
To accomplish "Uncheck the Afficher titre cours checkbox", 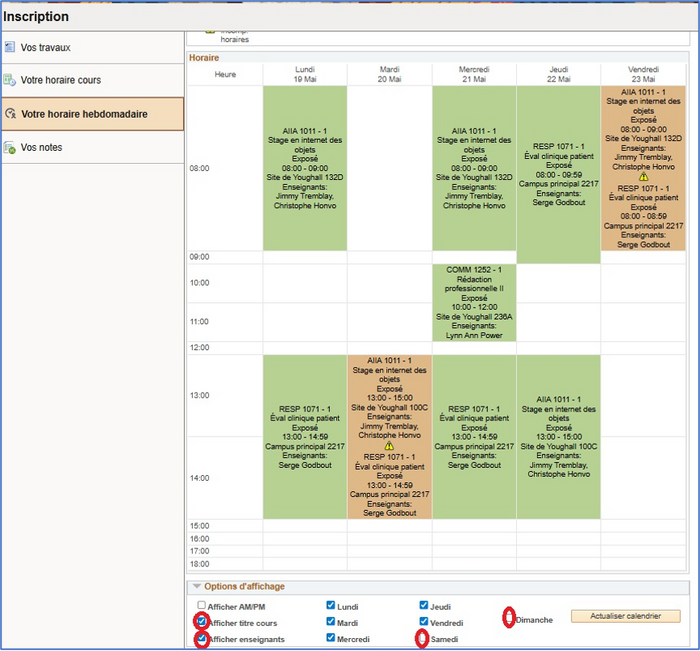I will tap(202, 622).
